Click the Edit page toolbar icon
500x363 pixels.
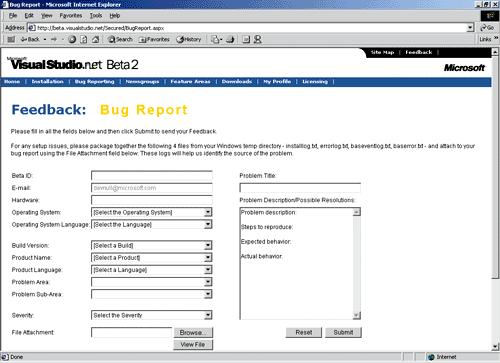pos(246,39)
